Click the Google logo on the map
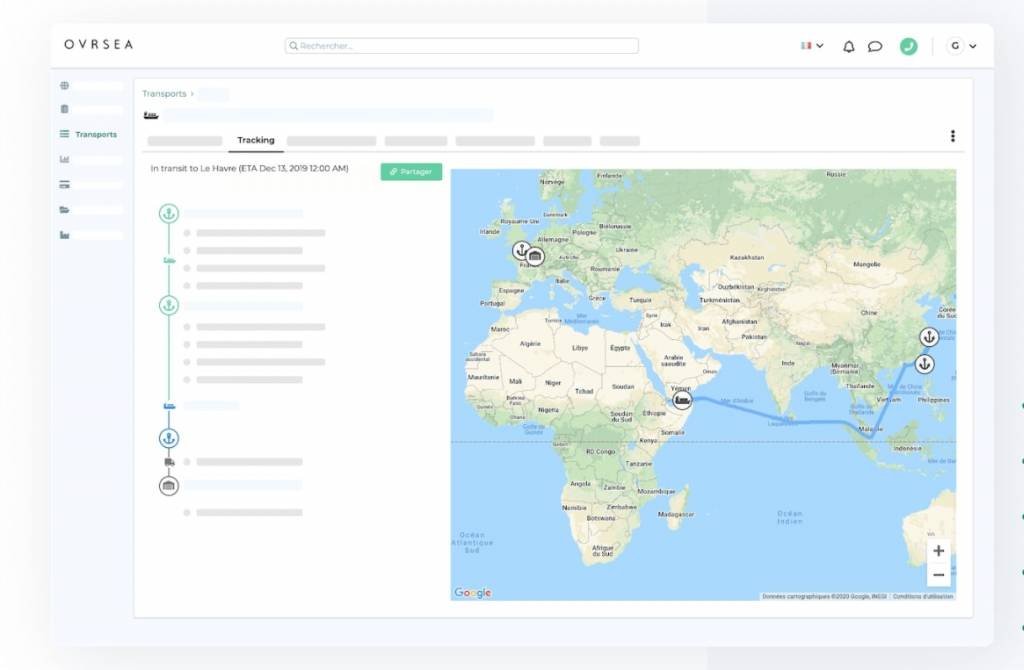Viewport: 1024px width, 670px height. 473,592
